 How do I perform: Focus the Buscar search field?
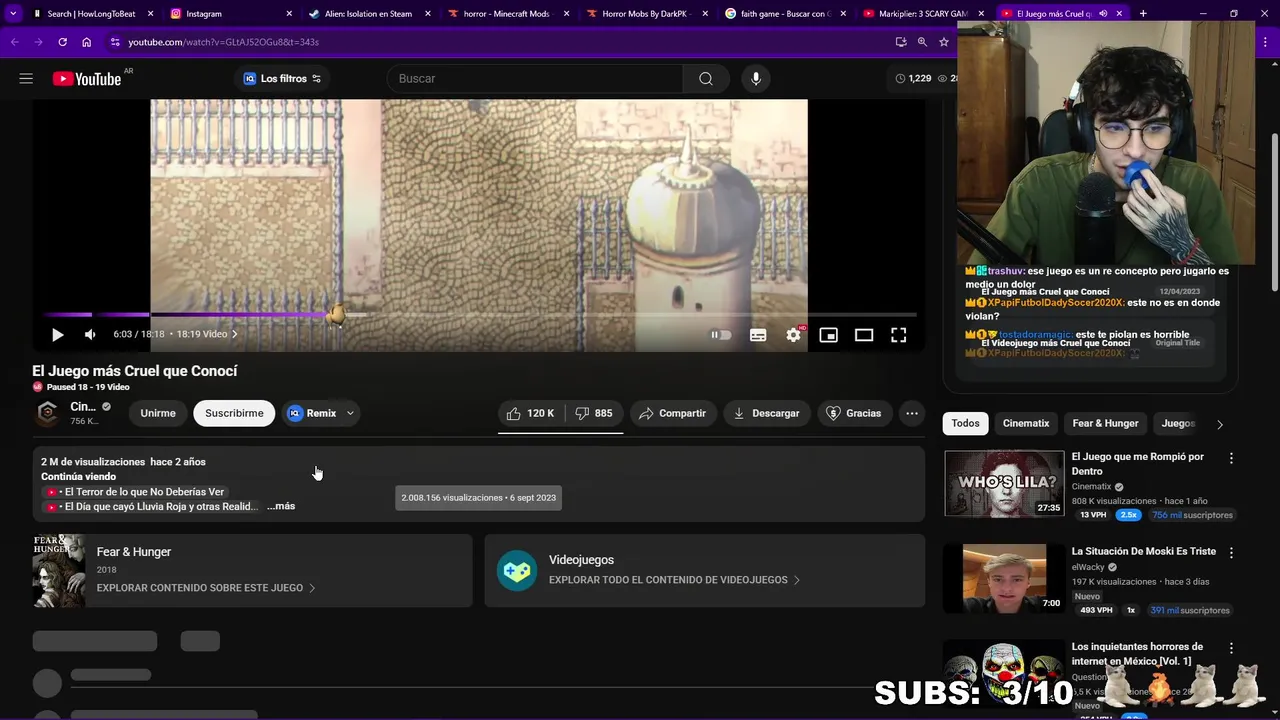pos(536,78)
